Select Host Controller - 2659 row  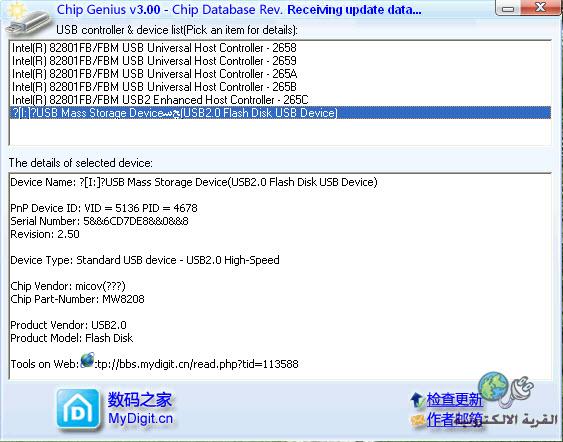(280, 61)
